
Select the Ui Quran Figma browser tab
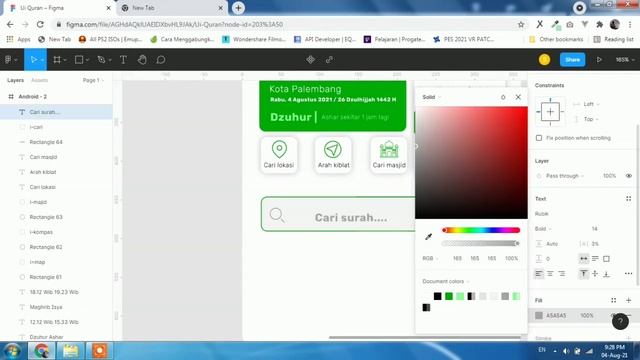click(x=60, y=8)
